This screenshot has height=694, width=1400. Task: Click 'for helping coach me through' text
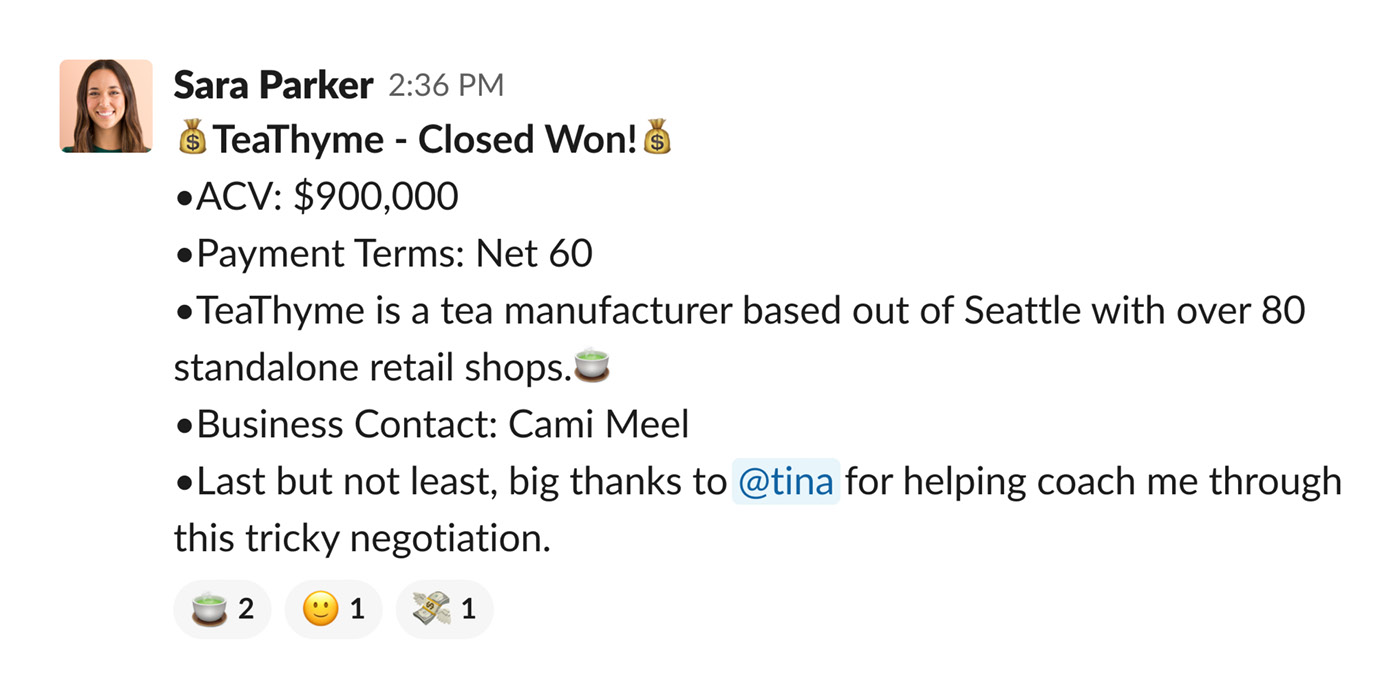click(1094, 482)
